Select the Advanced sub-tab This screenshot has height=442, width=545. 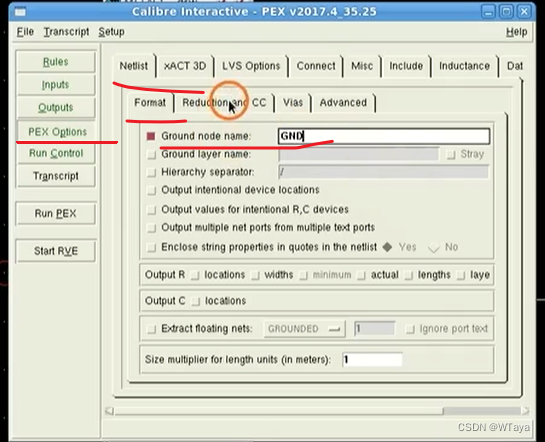[343, 103]
